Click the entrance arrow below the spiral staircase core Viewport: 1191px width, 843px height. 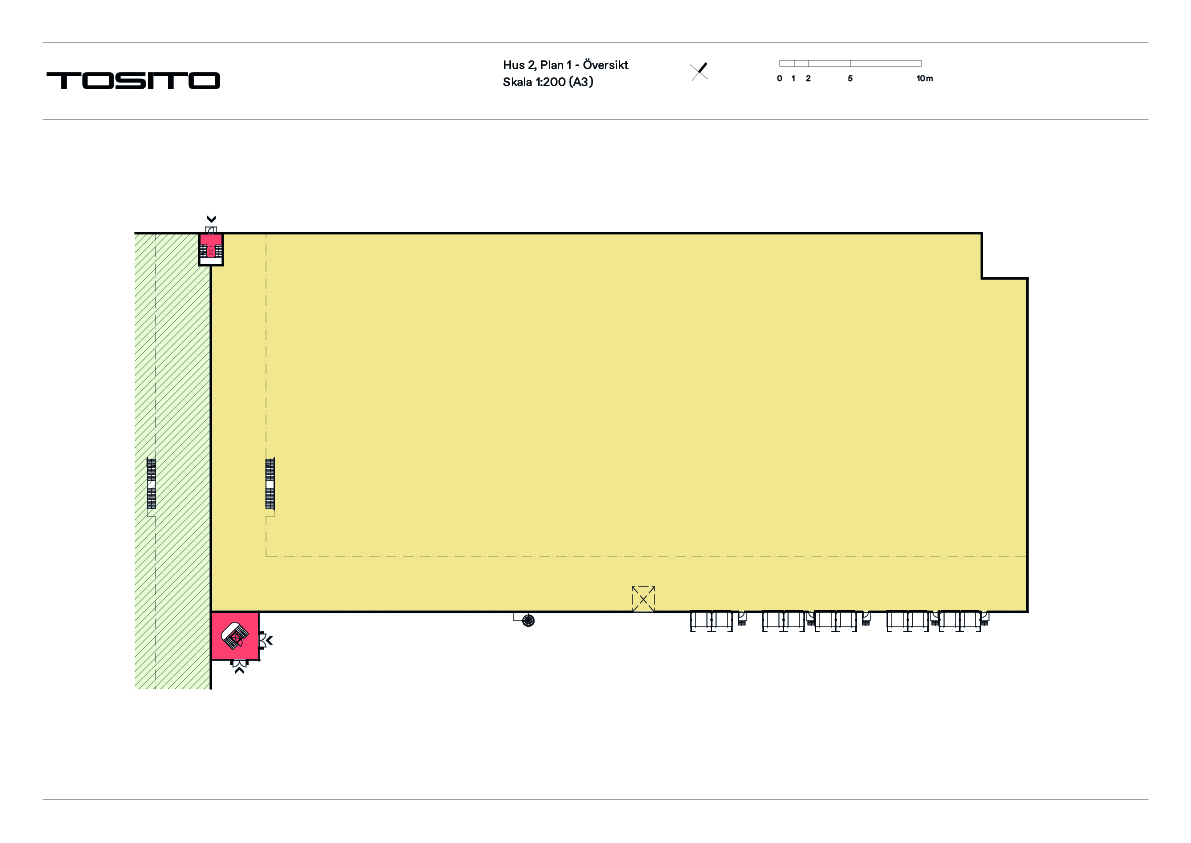click(239, 669)
